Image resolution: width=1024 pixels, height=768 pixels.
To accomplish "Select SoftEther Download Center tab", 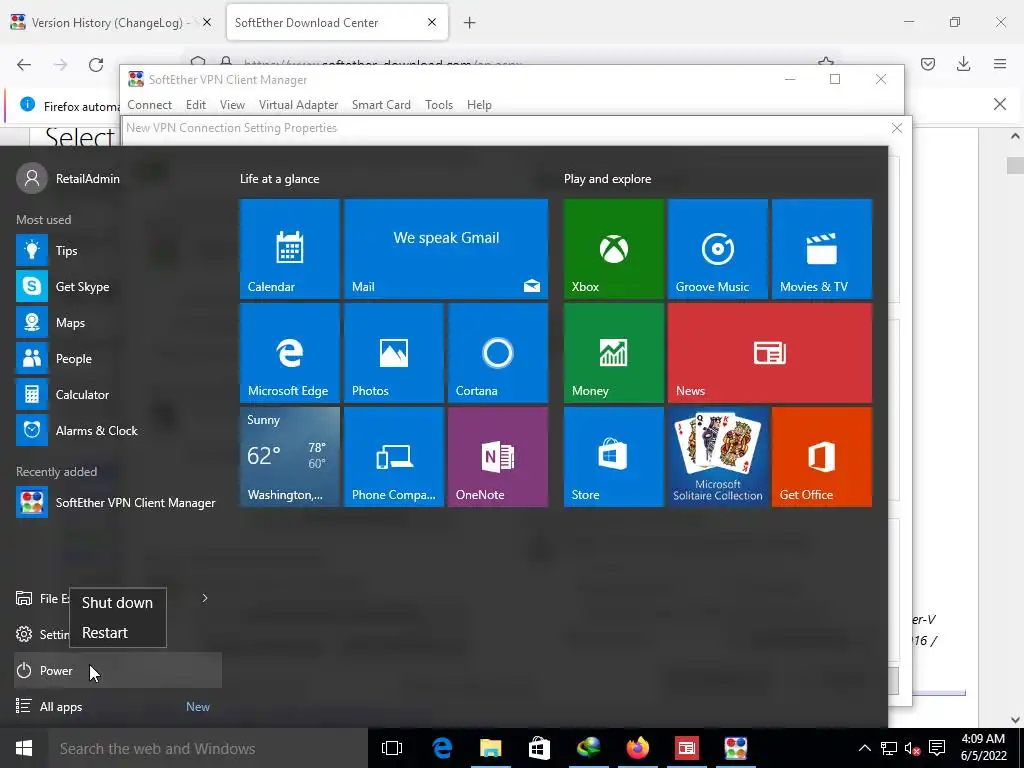I will (x=336, y=22).
